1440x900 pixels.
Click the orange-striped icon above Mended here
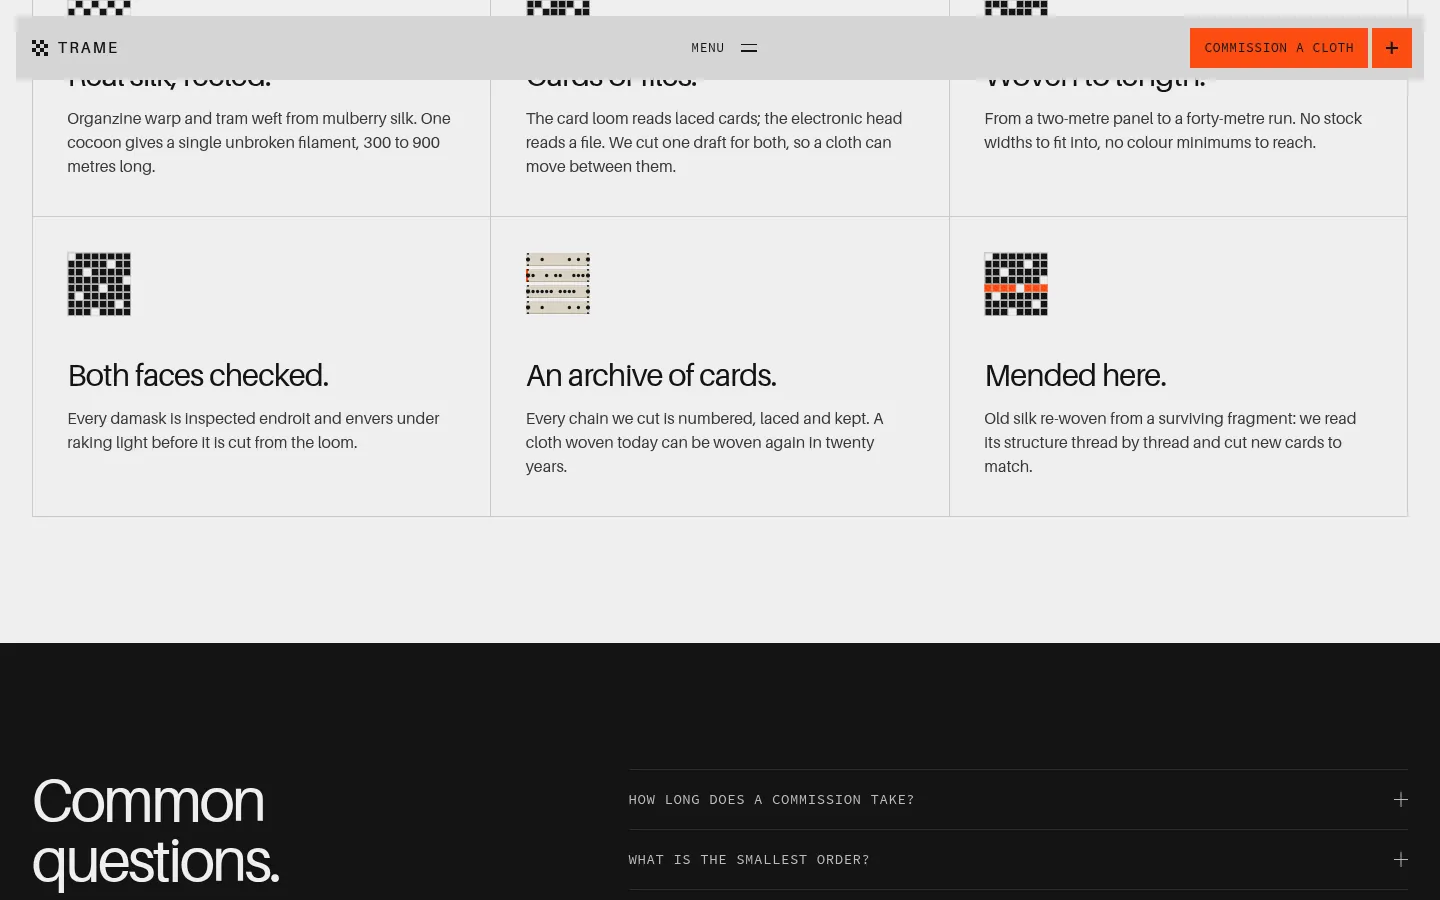coord(1016,284)
